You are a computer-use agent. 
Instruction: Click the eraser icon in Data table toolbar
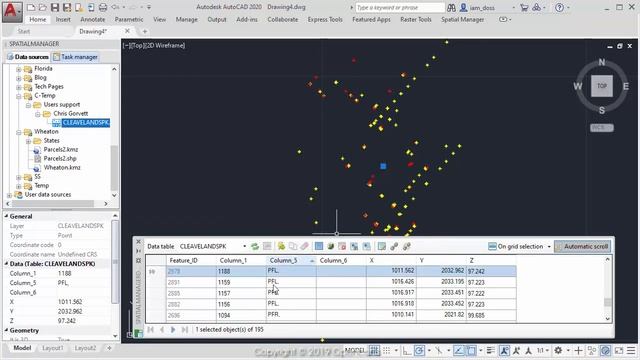point(304,246)
